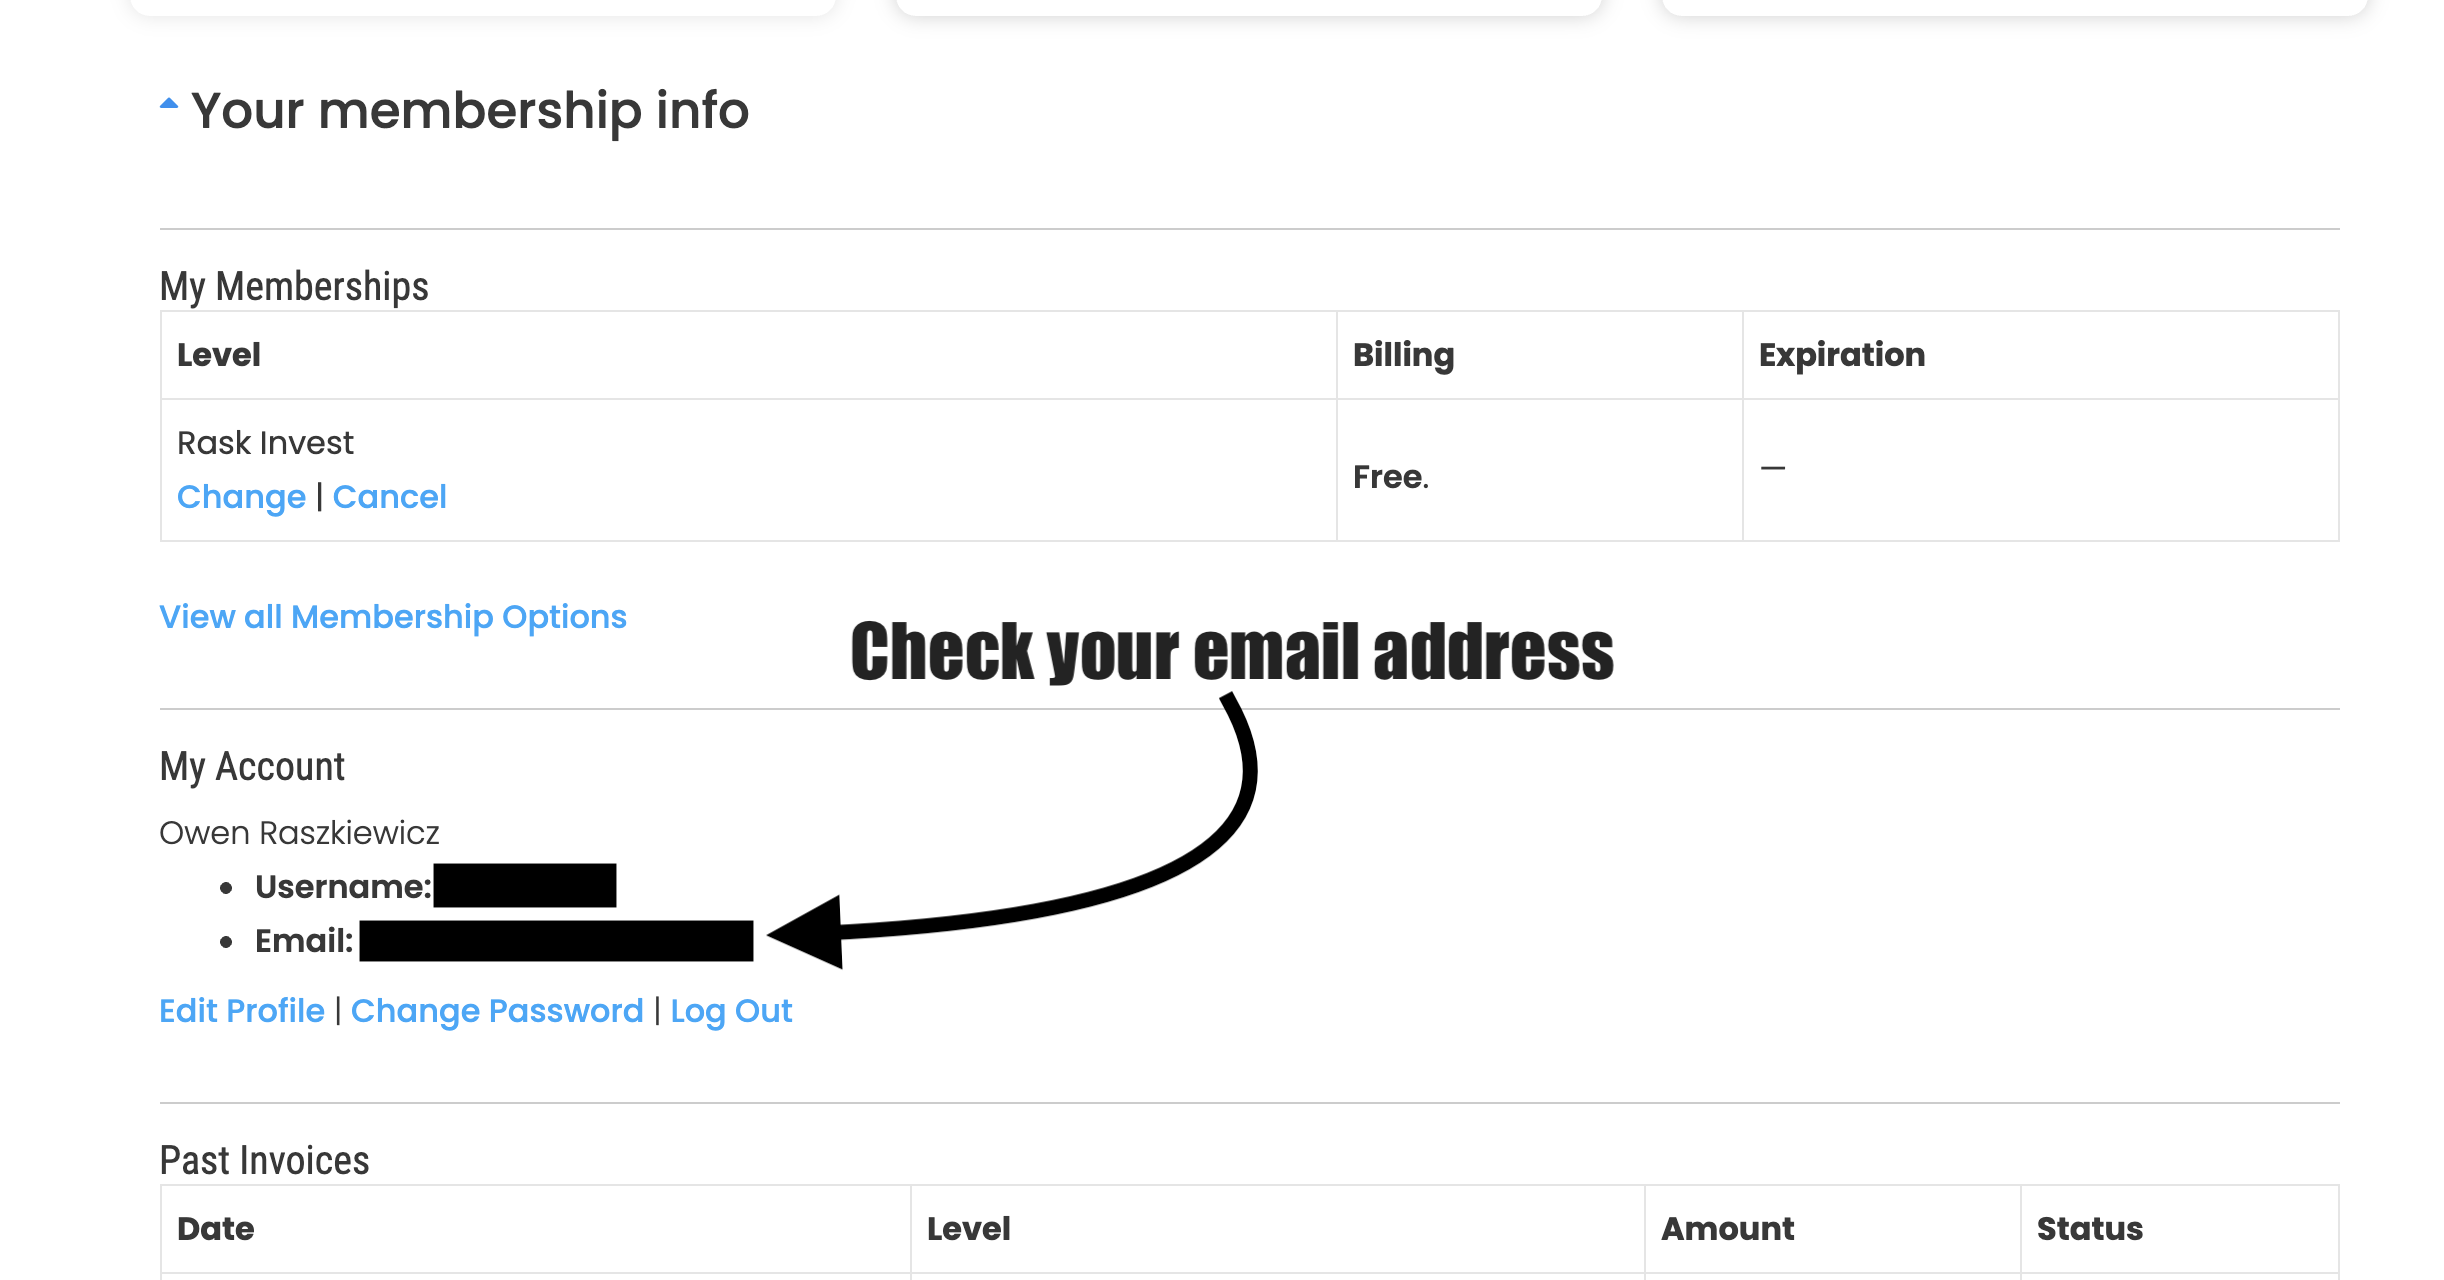This screenshot has height=1280, width=2444.
Task: Click the Date column in Past Invoices
Action: 215,1229
